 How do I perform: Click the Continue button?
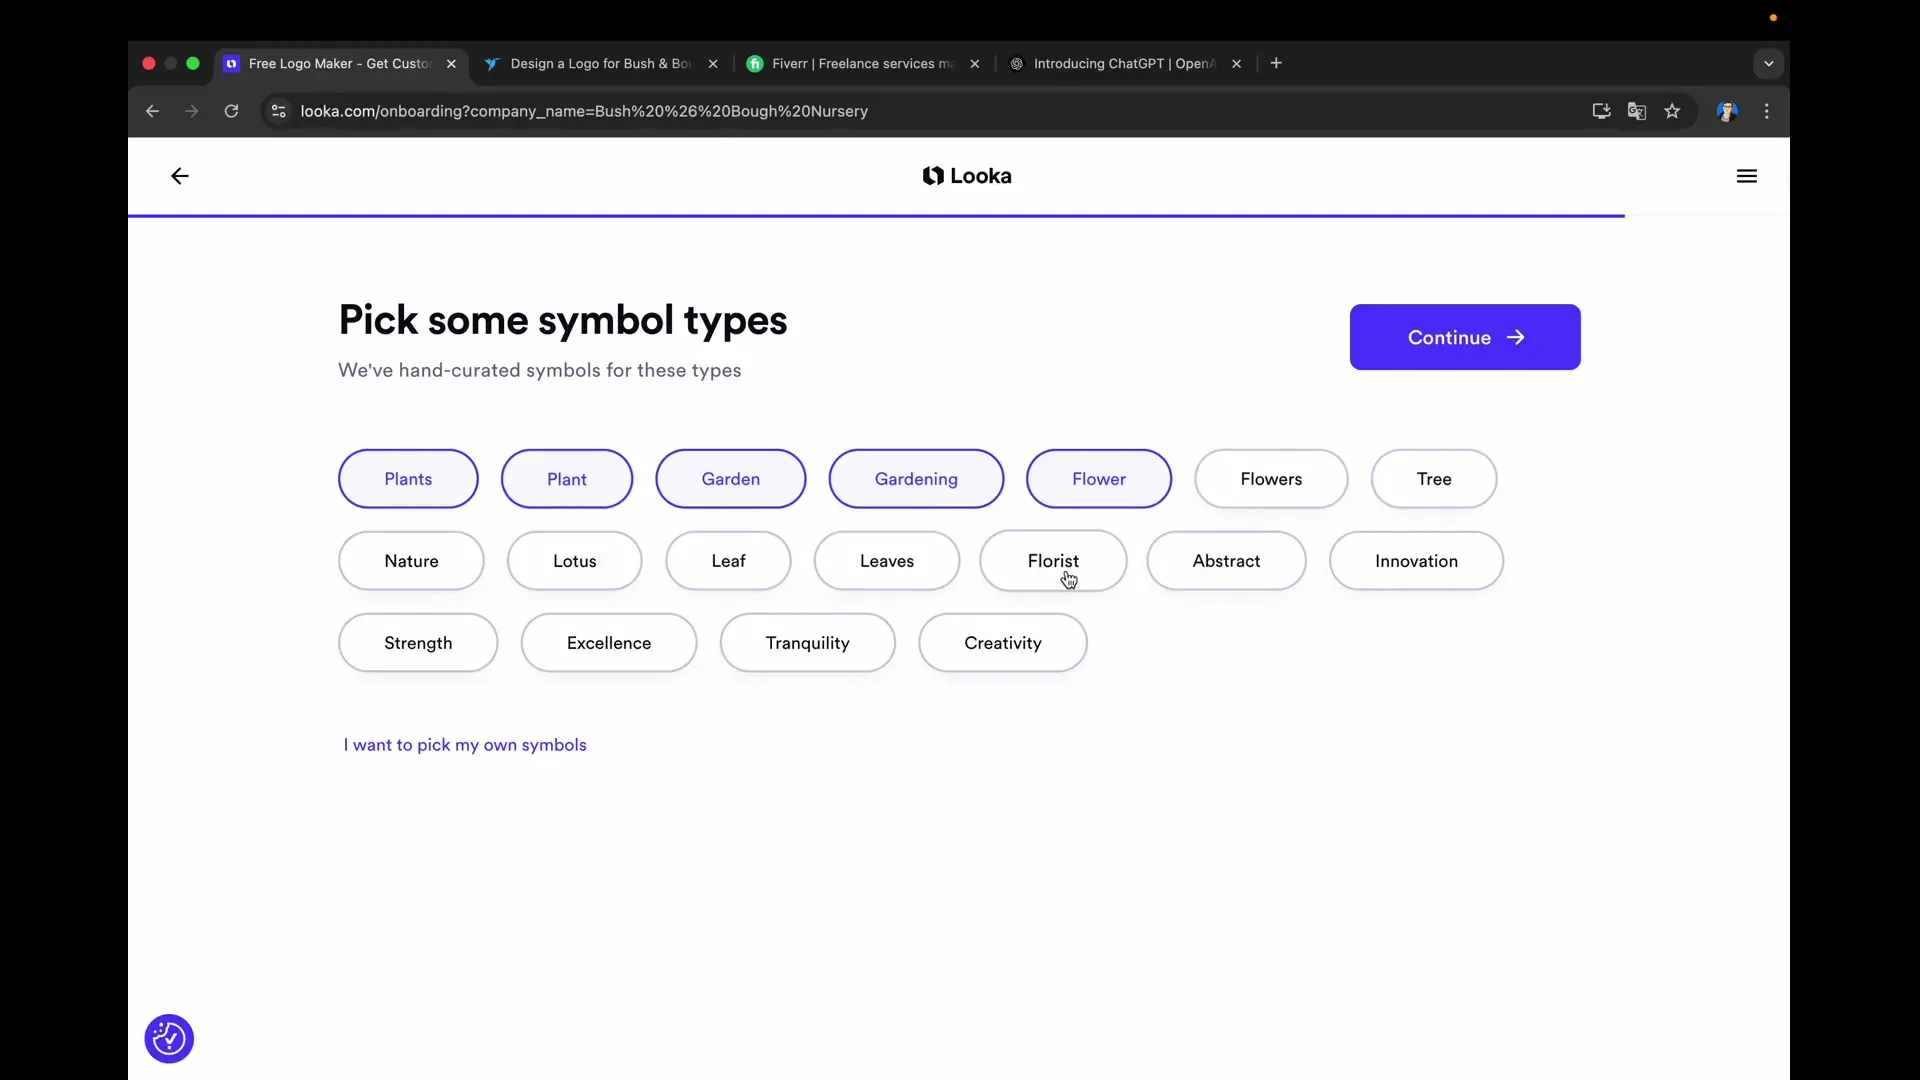(x=1464, y=337)
